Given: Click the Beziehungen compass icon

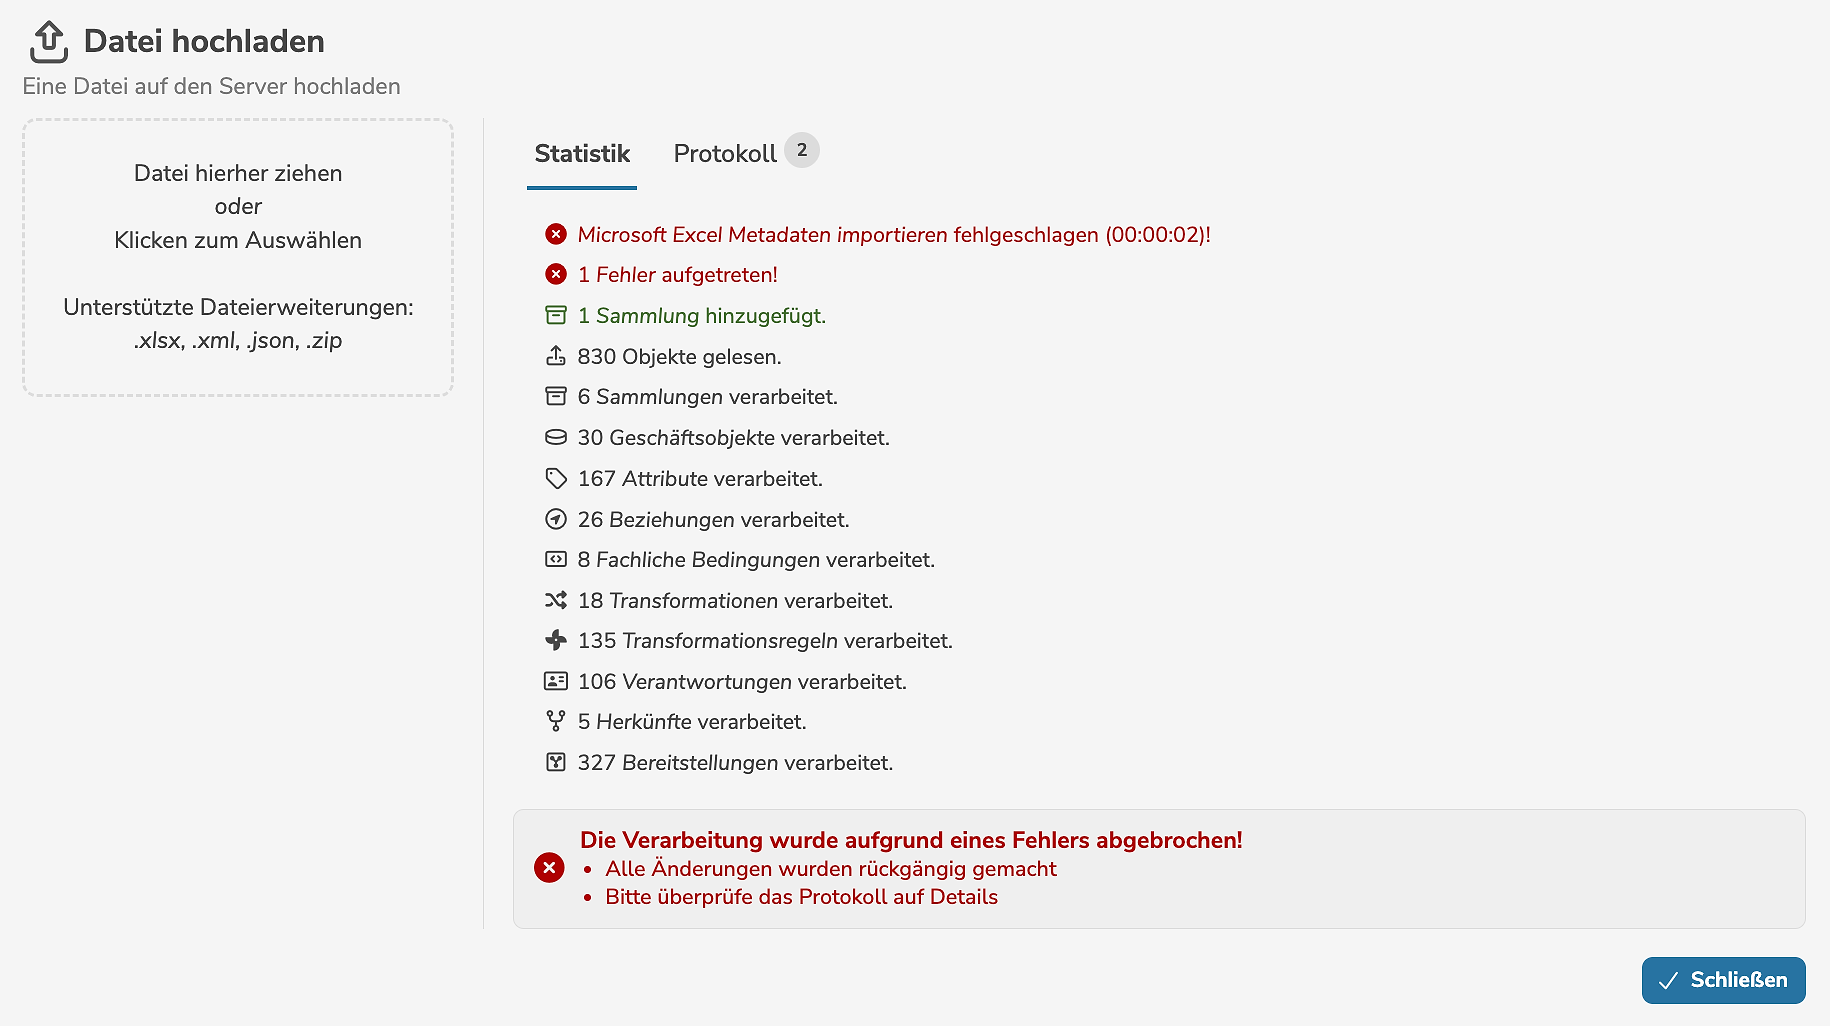Looking at the screenshot, I should pos(556,519).
